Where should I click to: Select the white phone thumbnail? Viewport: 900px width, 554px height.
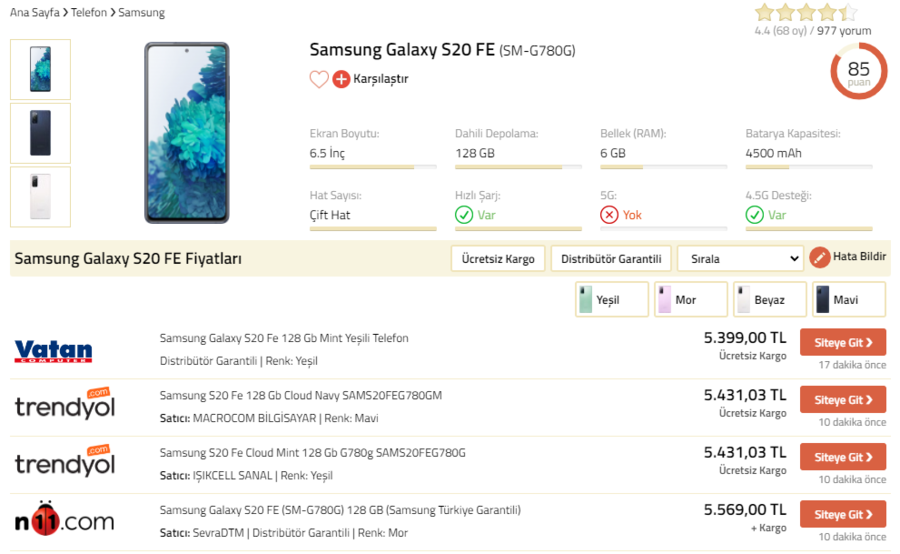(40, 197)
